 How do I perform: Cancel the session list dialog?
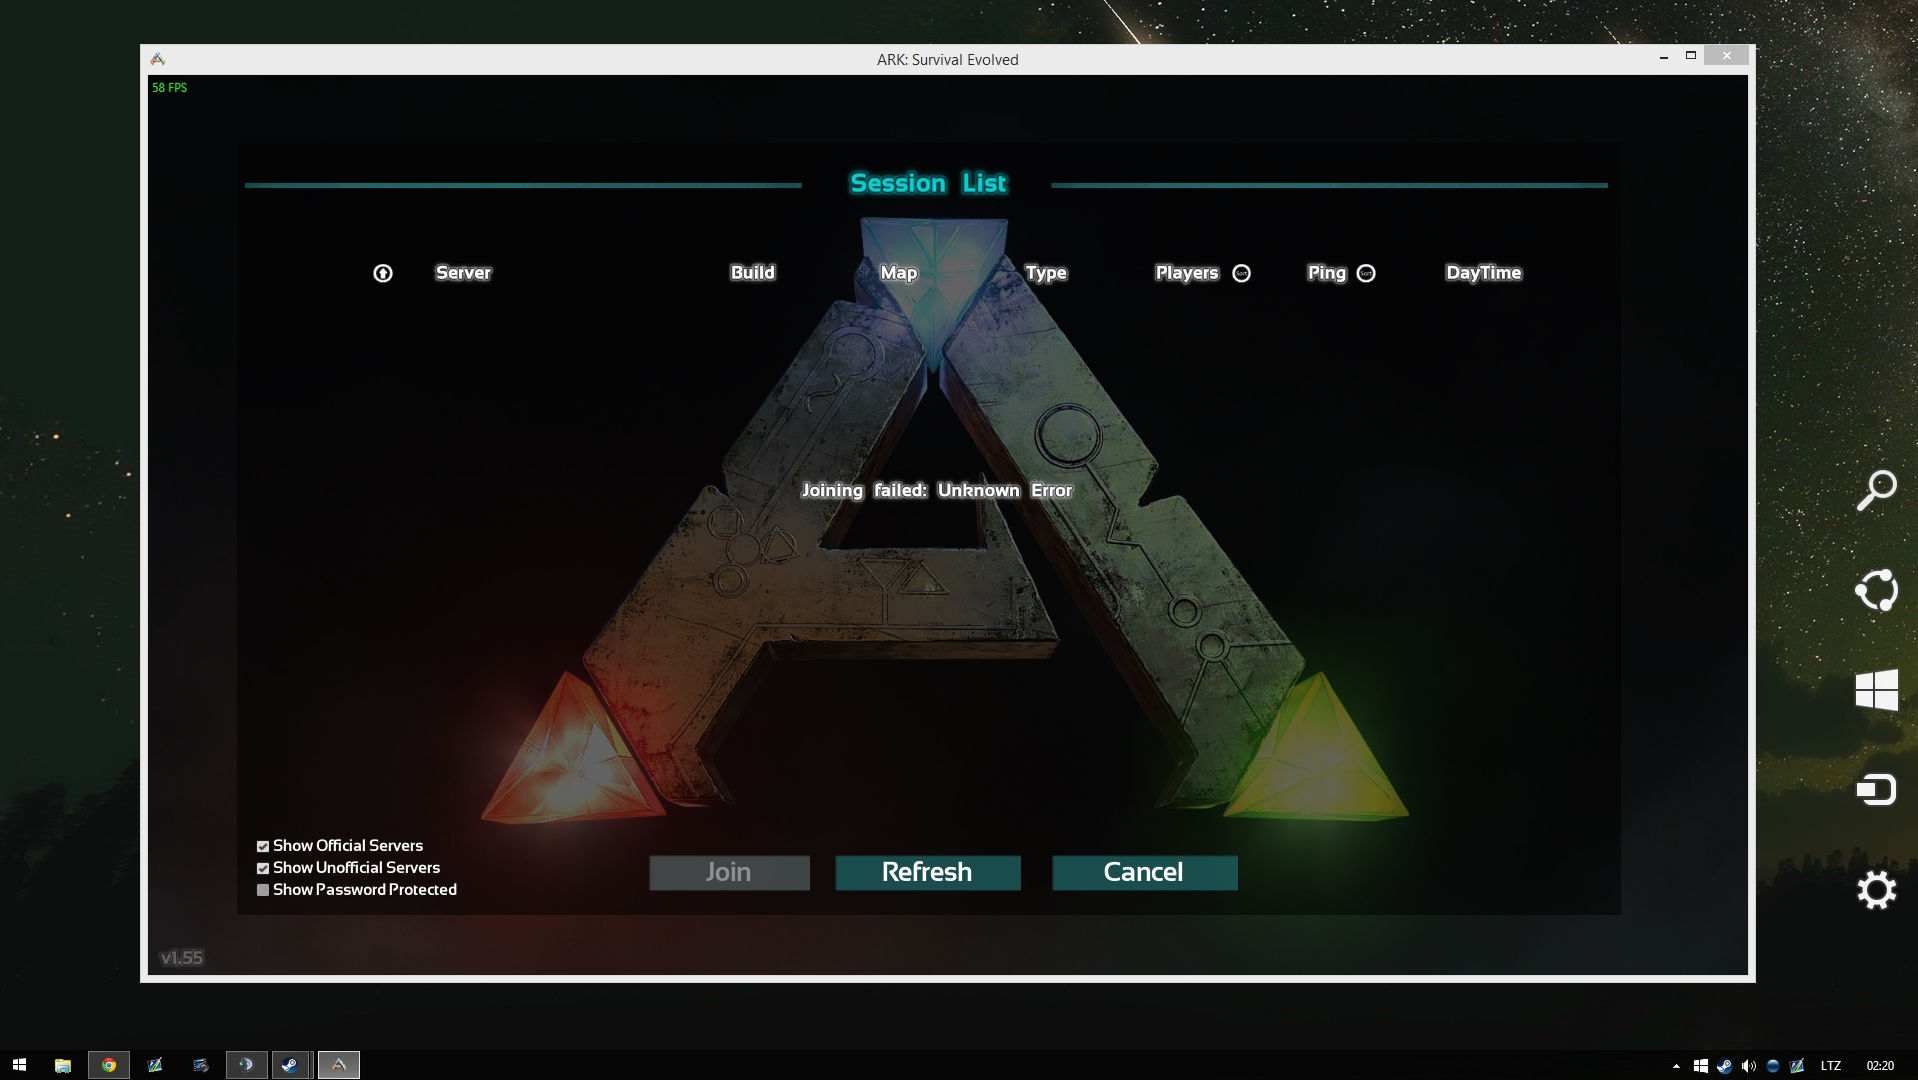(1144, 872)
